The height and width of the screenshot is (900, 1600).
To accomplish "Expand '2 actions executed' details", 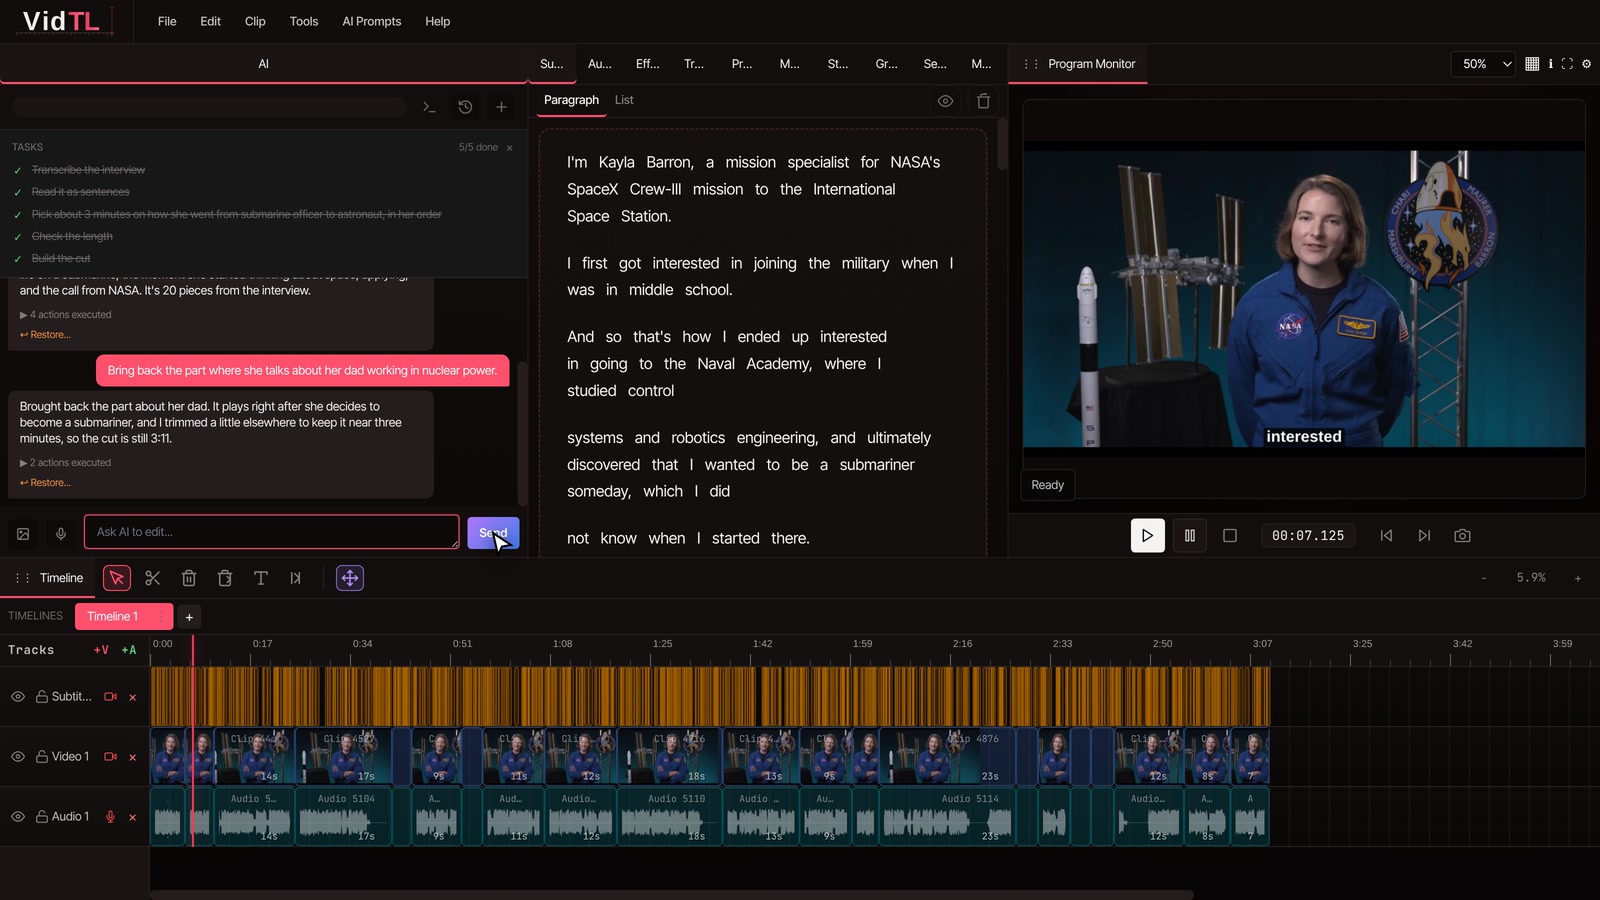I will click(x=66, y=463).
